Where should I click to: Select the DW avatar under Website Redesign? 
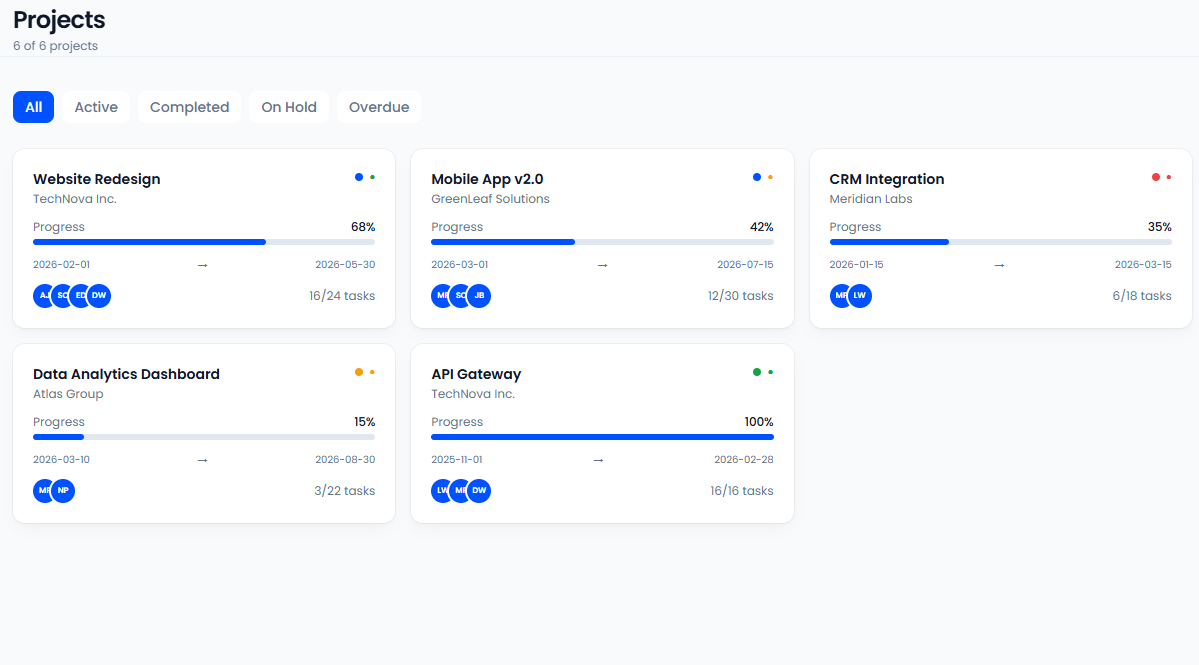pos(98,295)
